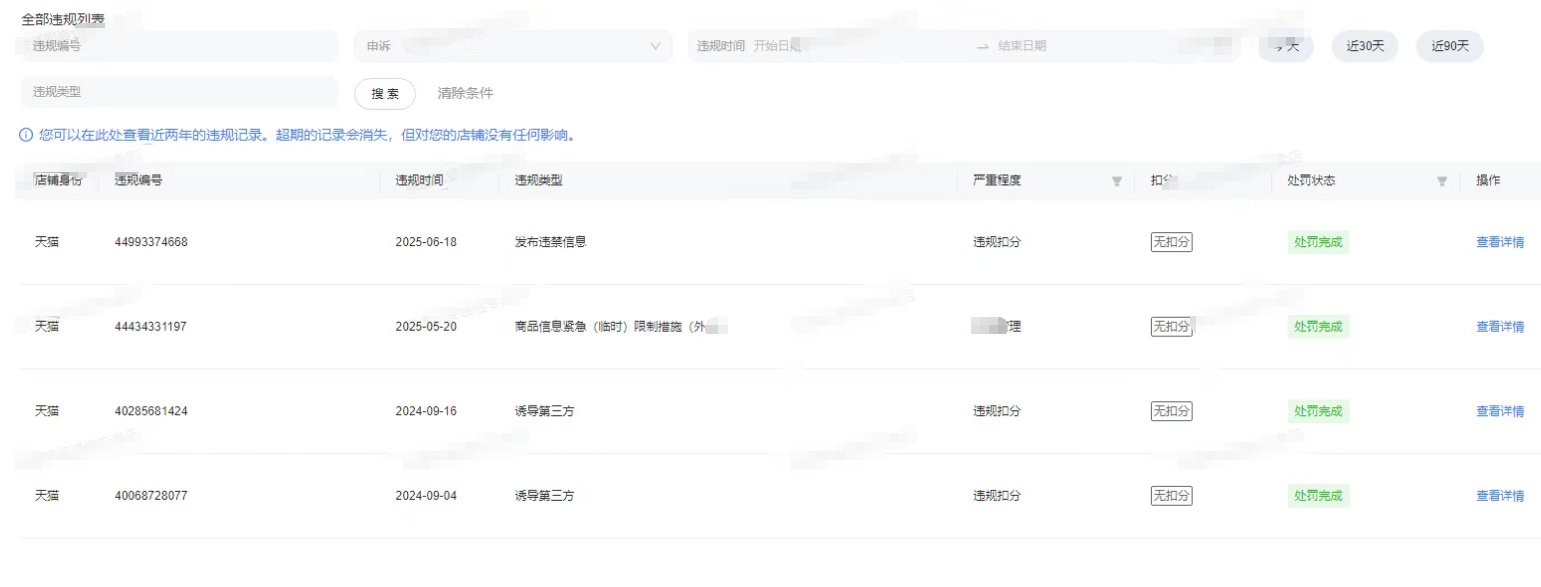This screenshot has width=1541, height=587.
Task: Select the 近90天 quick range
Action: point(1450,46)
